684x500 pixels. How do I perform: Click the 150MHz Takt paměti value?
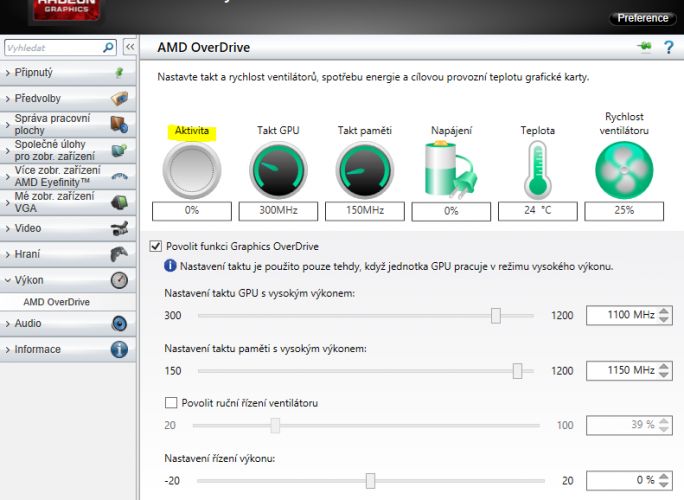(365, 211)
